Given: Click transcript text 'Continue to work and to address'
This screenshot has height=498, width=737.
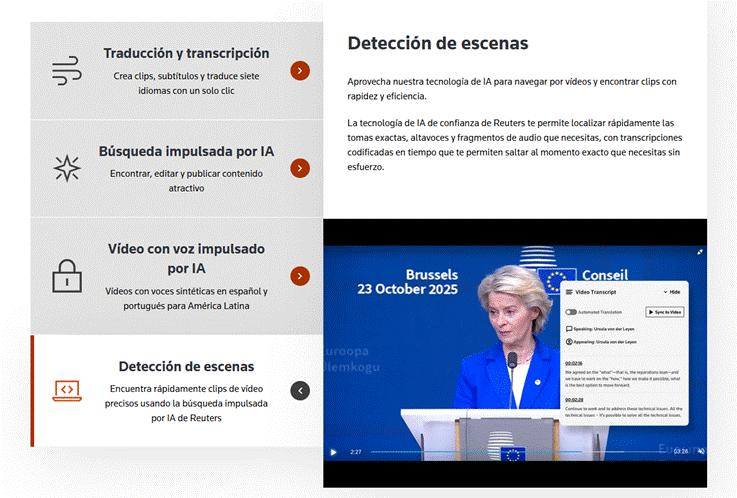Looking at the screenshot, I should coord(623,412).
